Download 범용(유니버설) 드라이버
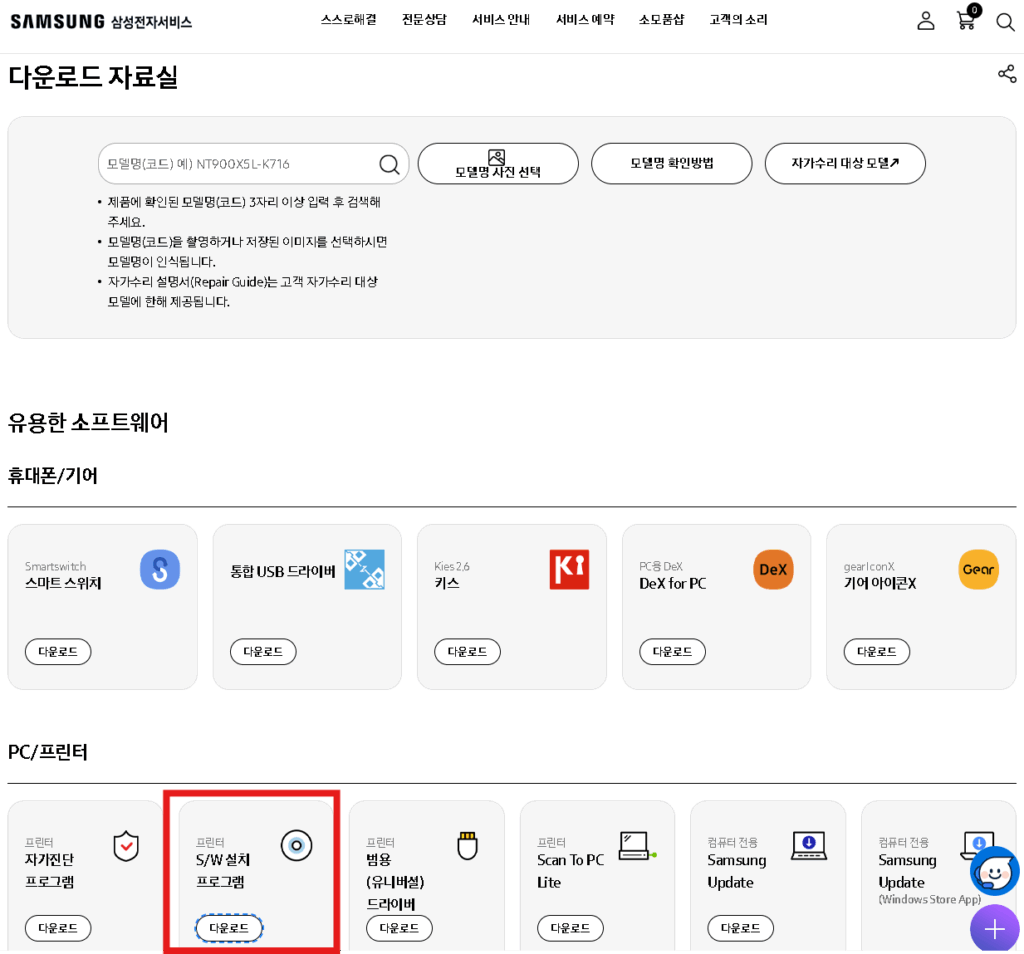The height and width of the screenshot is (954, 1024). pos(400,928)
